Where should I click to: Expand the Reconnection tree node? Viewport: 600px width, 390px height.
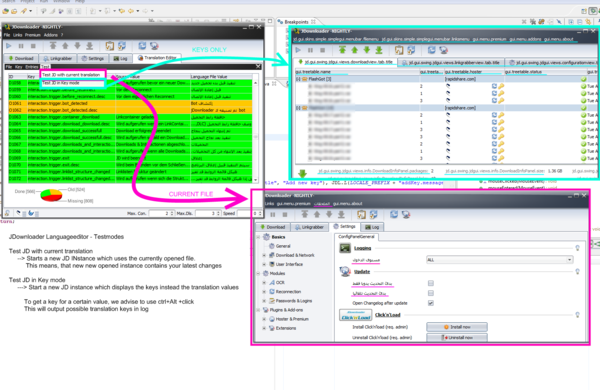(264, 292)
